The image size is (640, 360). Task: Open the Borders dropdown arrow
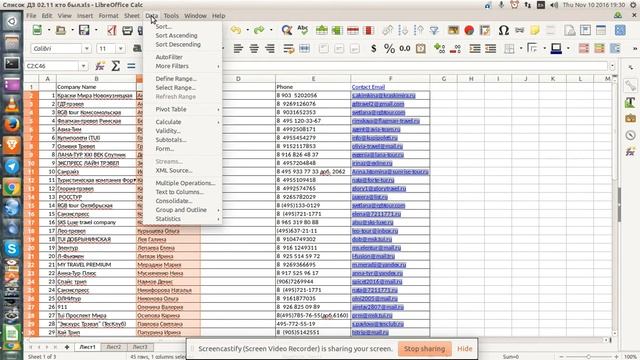click(521, 49)
